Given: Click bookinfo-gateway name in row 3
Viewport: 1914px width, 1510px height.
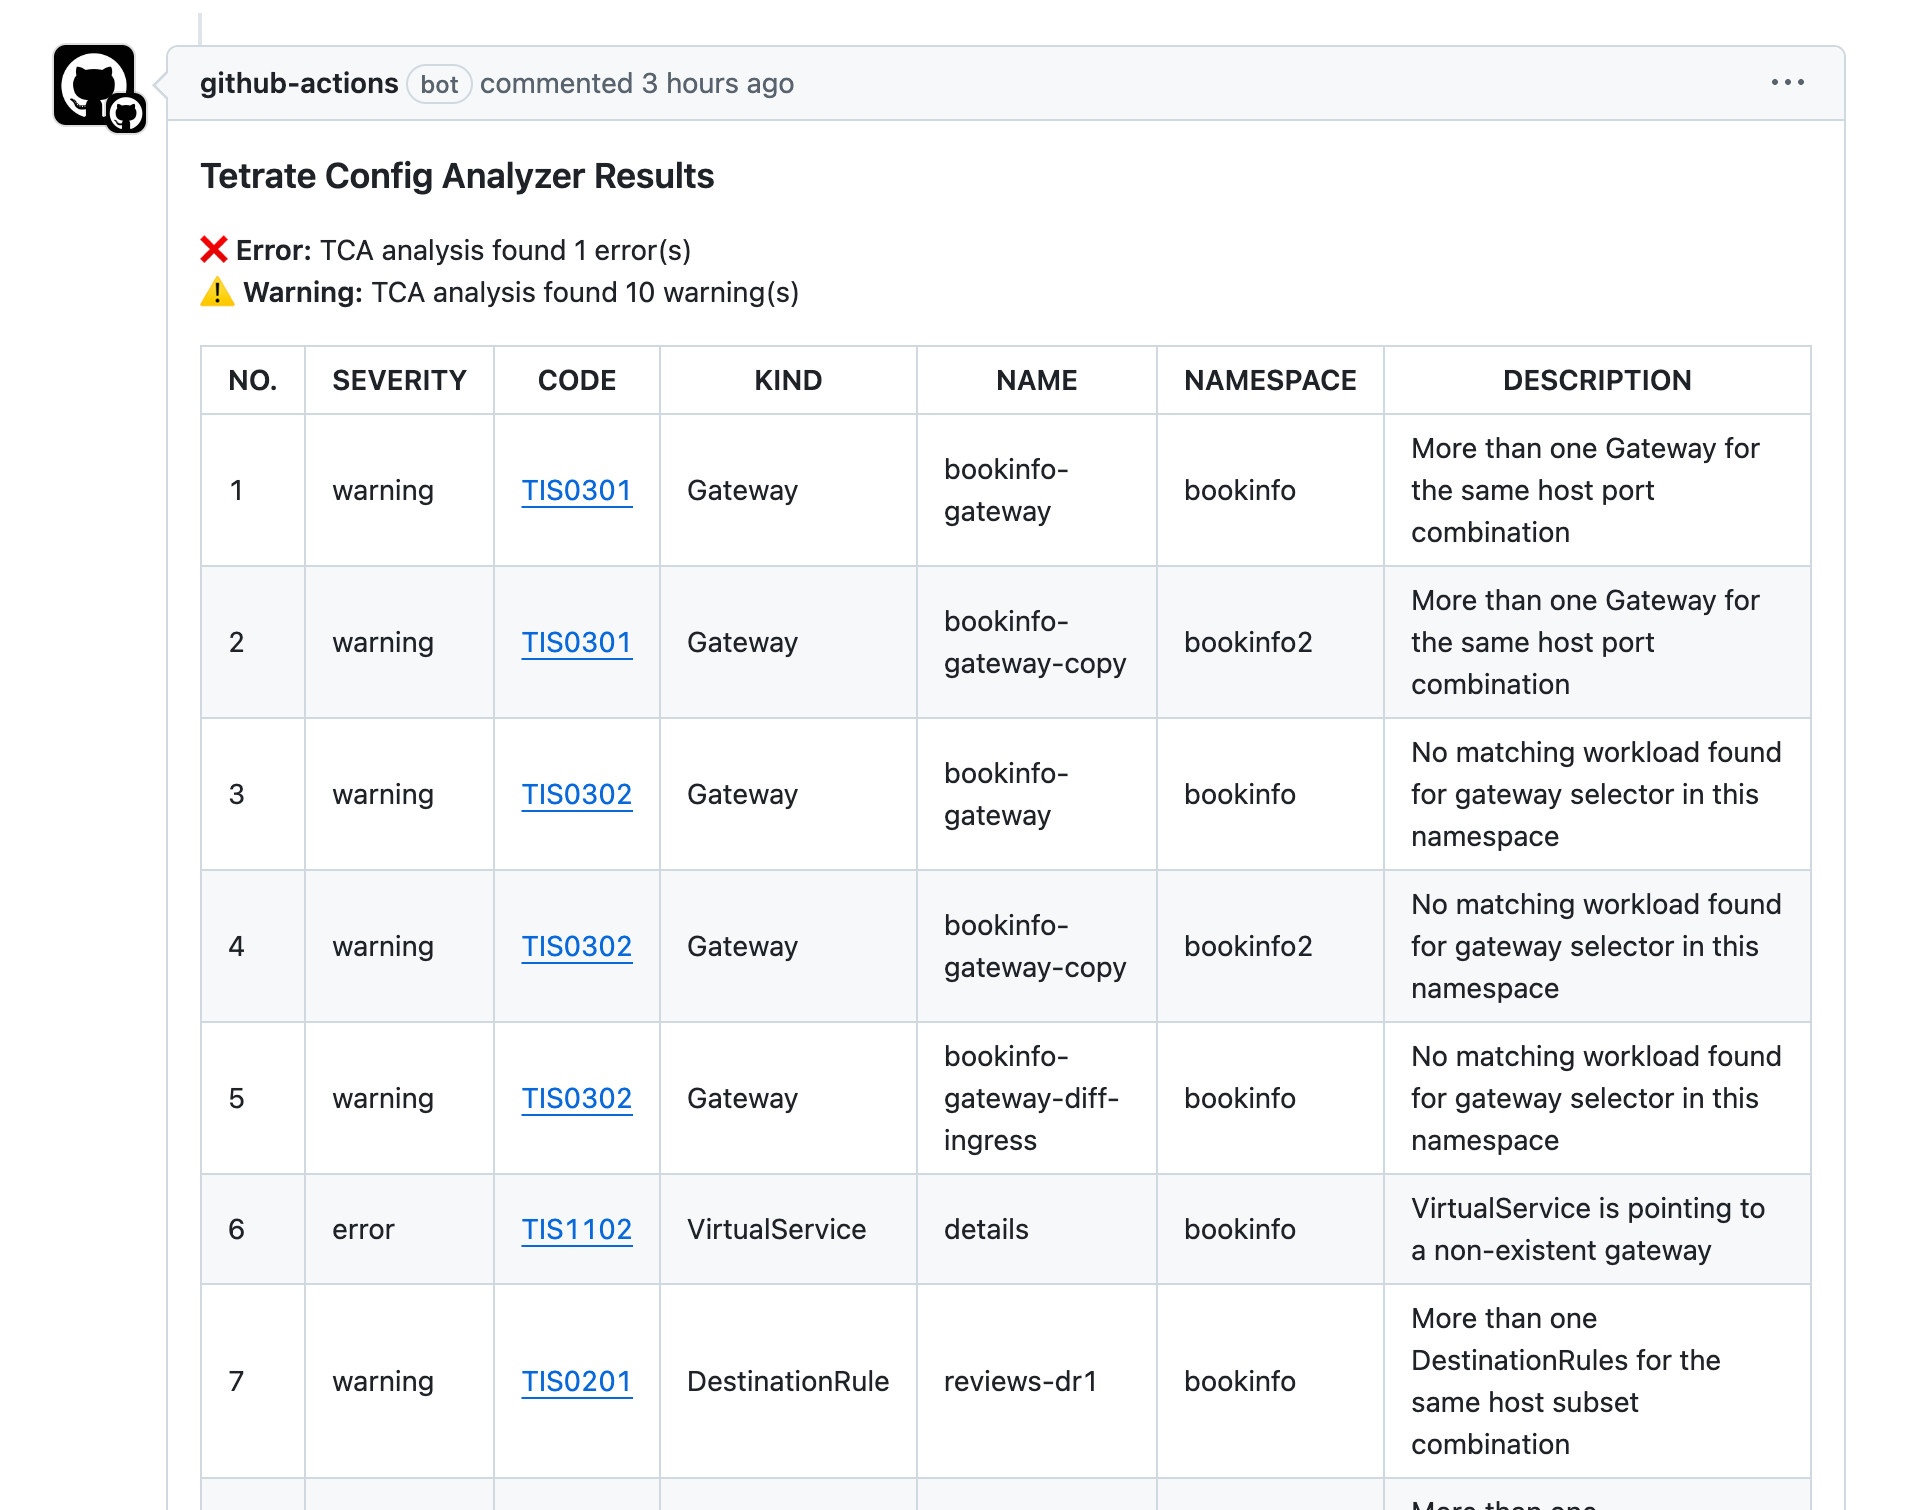Looking at the screenshot, I should point(1006,794).
